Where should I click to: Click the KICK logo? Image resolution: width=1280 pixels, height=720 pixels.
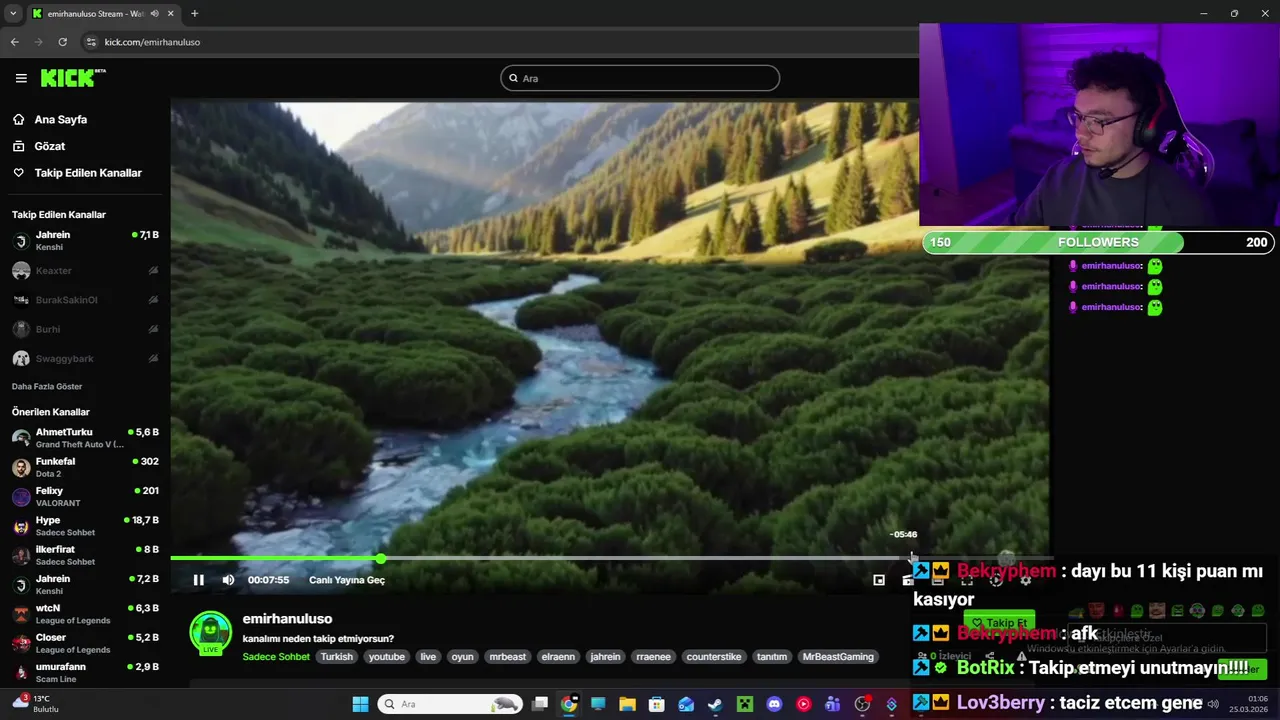point(73,78)
